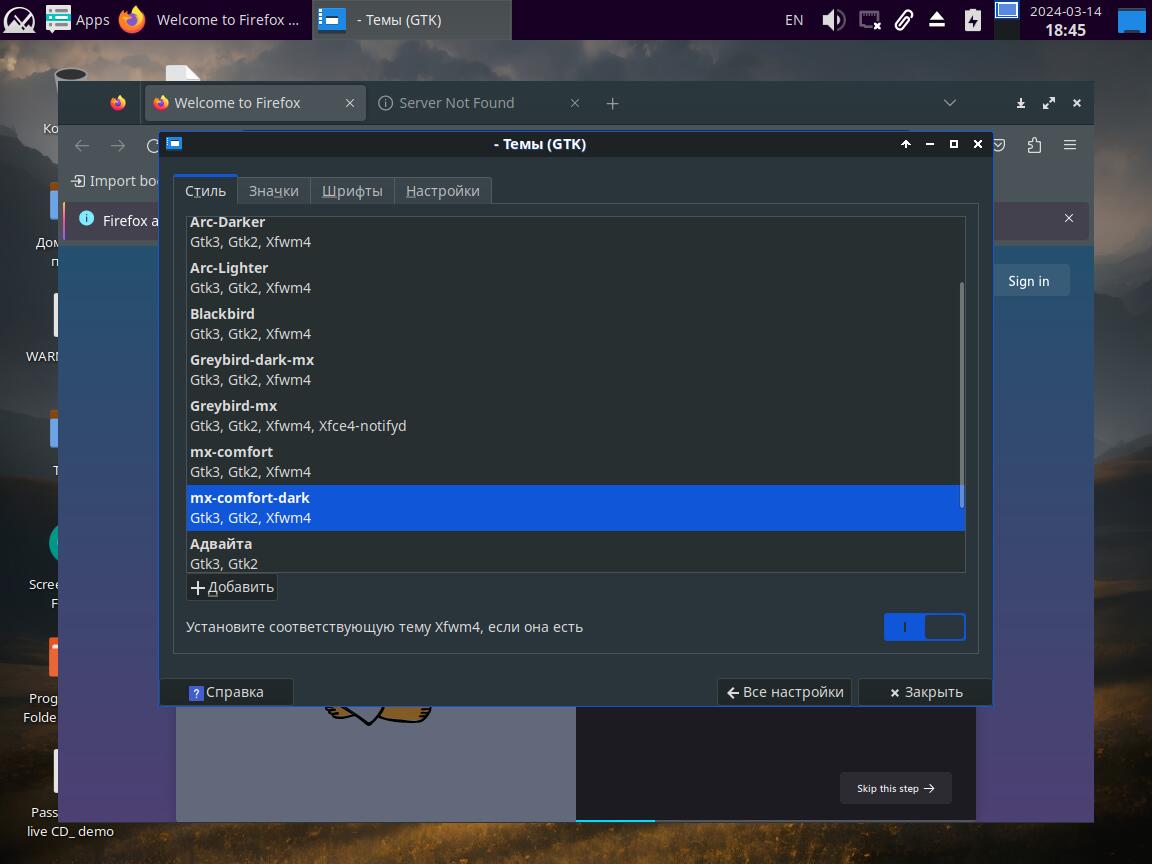Viewport: 1152px width, 864px height.
Task: Open Справка help button
Action: pyautogui.click(x=226, y=692)
